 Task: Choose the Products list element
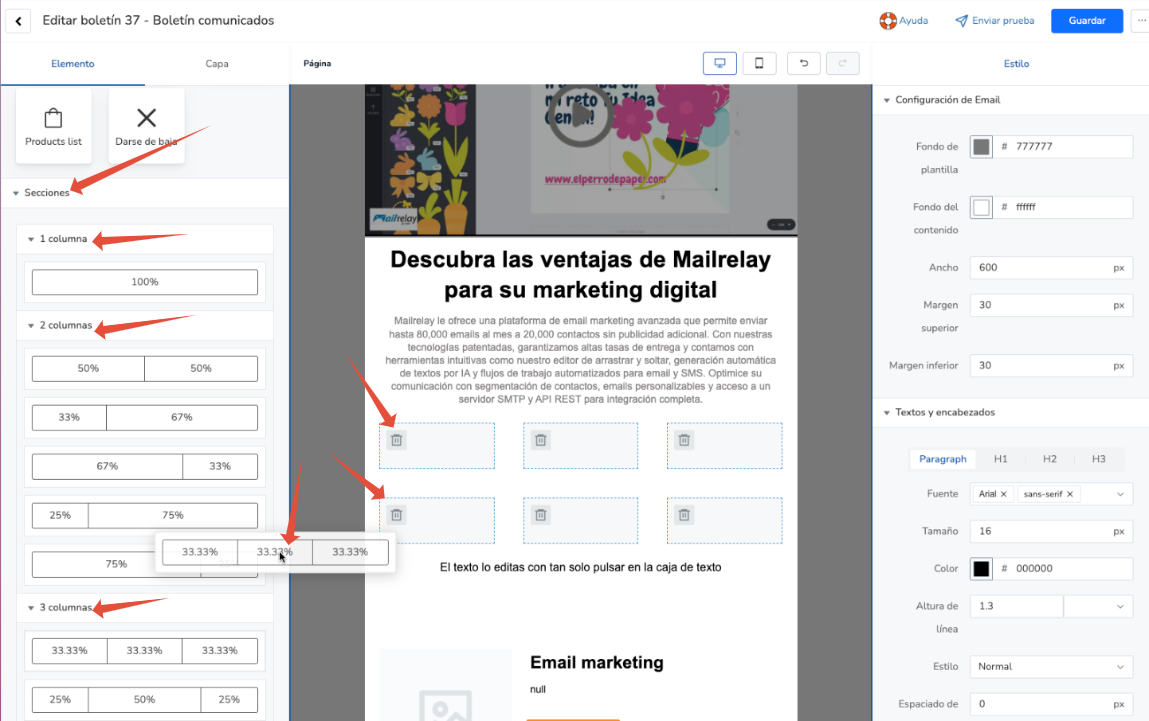click(53, 126)
